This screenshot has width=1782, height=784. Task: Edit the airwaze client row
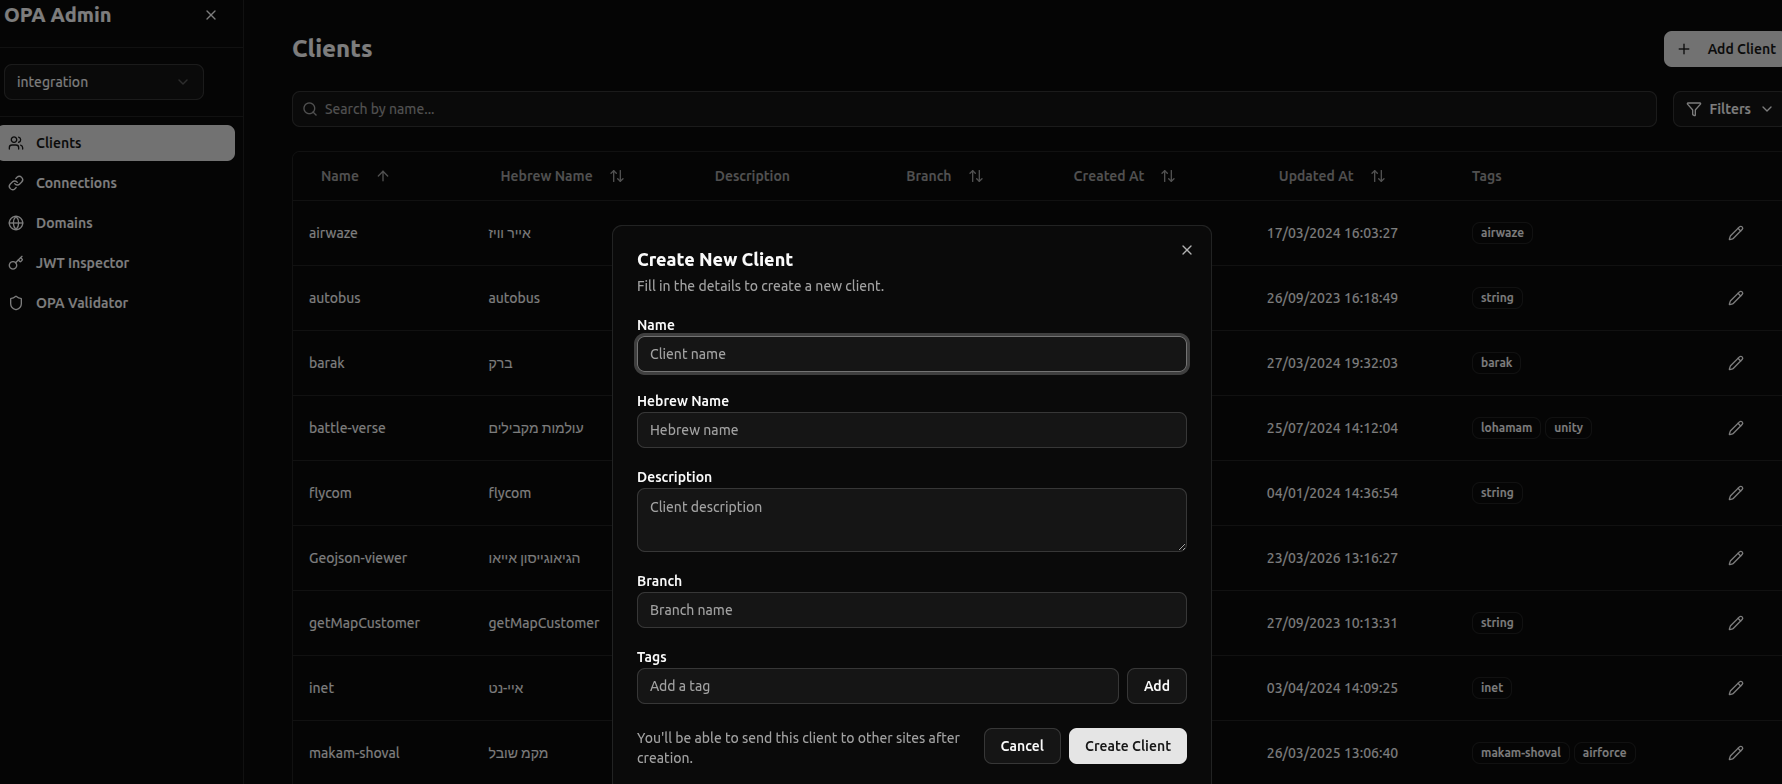tap(1736, 233)
